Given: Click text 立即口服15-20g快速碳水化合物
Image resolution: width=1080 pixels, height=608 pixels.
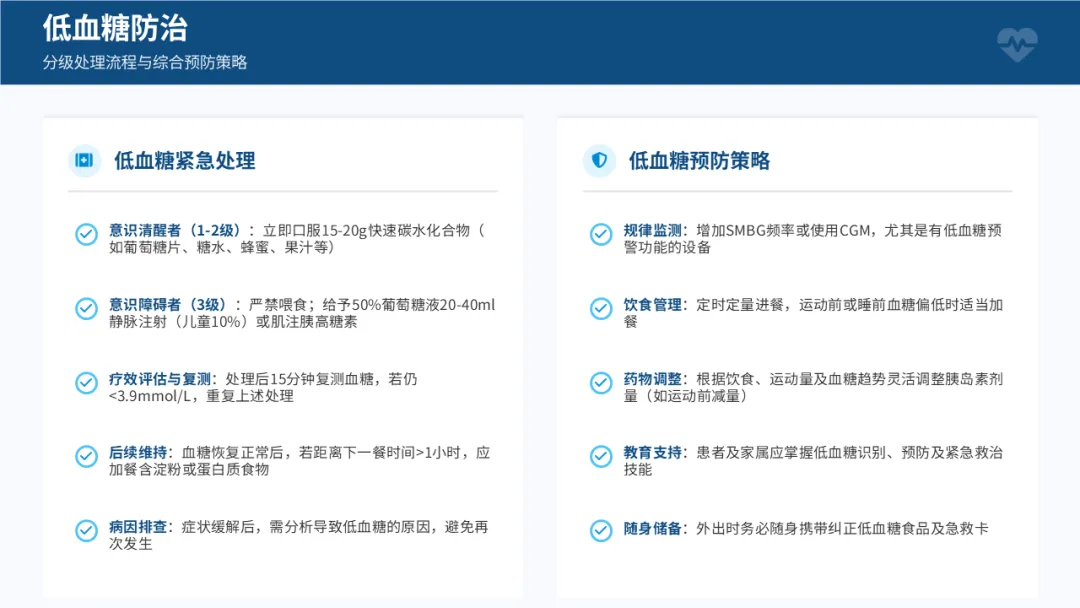Looking at the screenshot, I should click(x=366, y=231).
